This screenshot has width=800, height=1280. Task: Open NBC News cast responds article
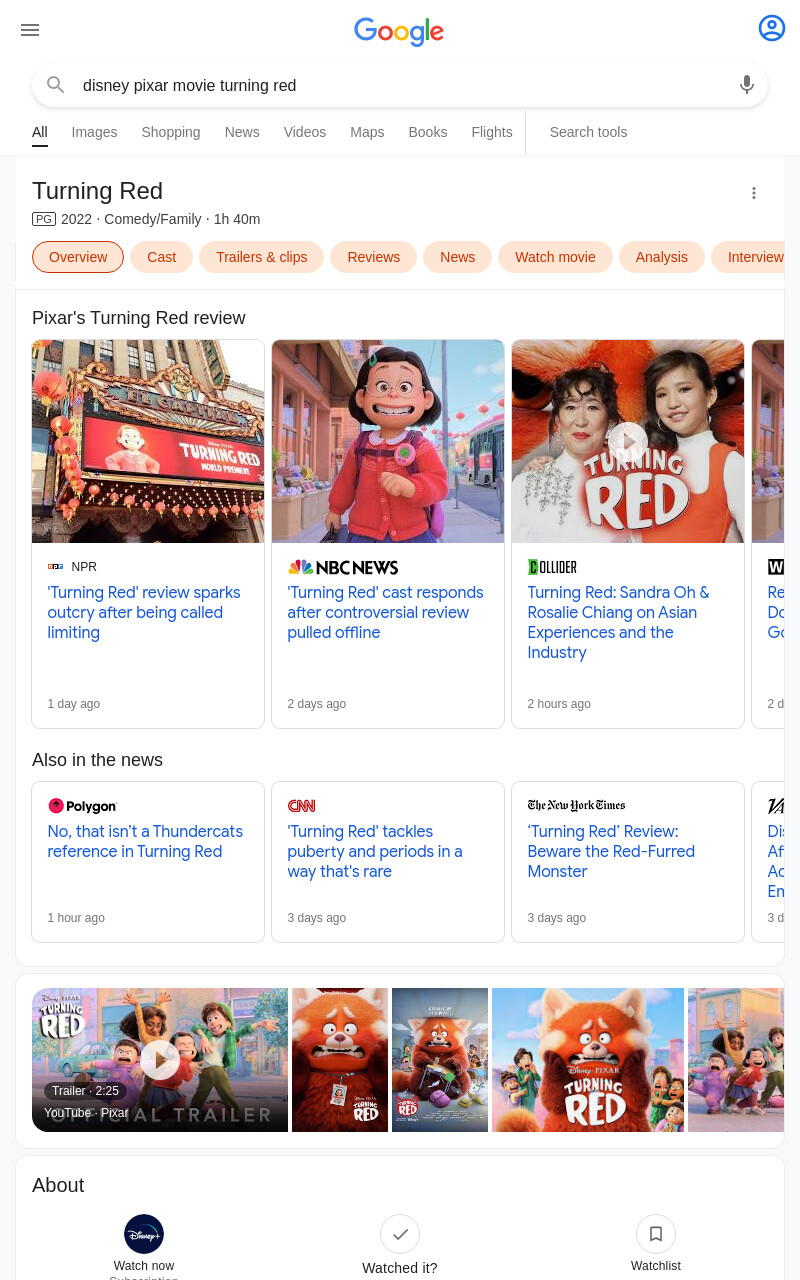click(385, 612)
